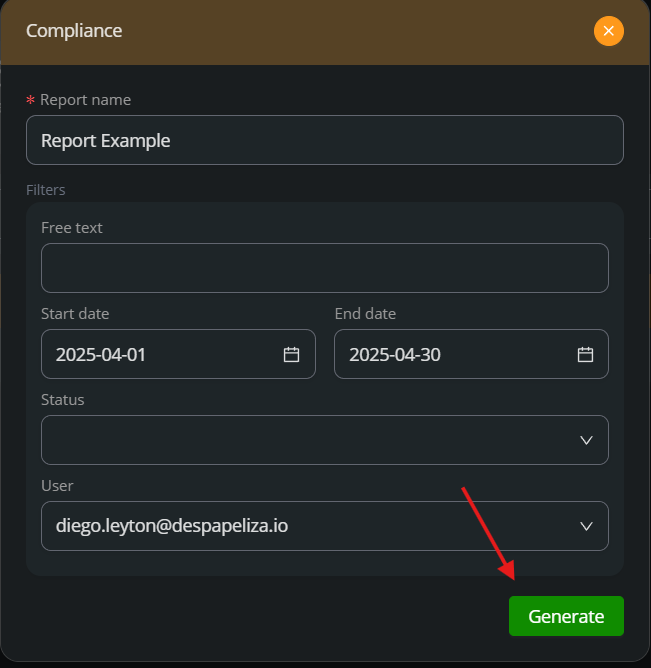Focus the Report name input field
The image size is (651, 668).
pyautogui.click(x=325, y=140)
